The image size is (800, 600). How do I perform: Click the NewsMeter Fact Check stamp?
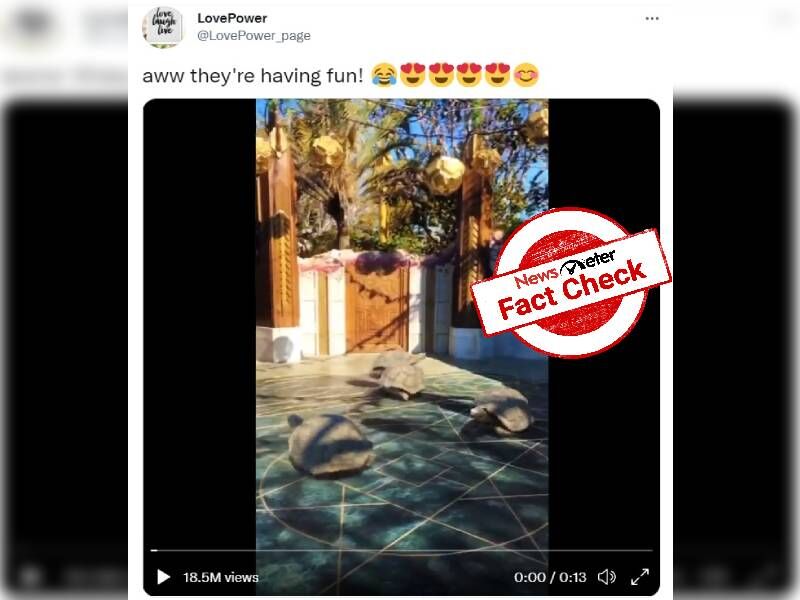[x=570, y=282]
